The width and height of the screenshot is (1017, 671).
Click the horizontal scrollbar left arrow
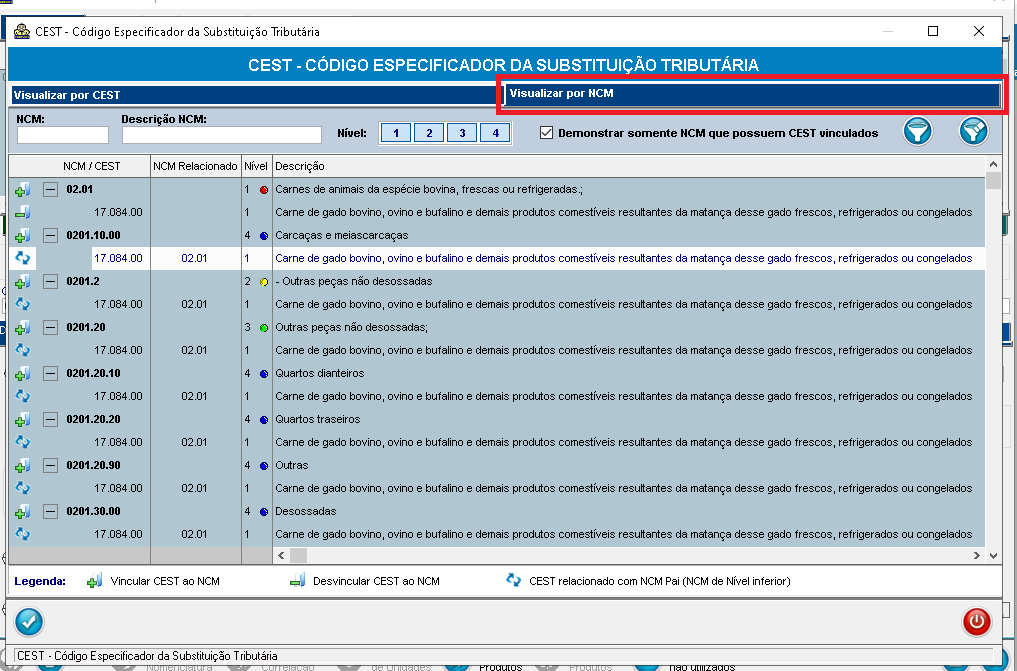coord(281,556)
